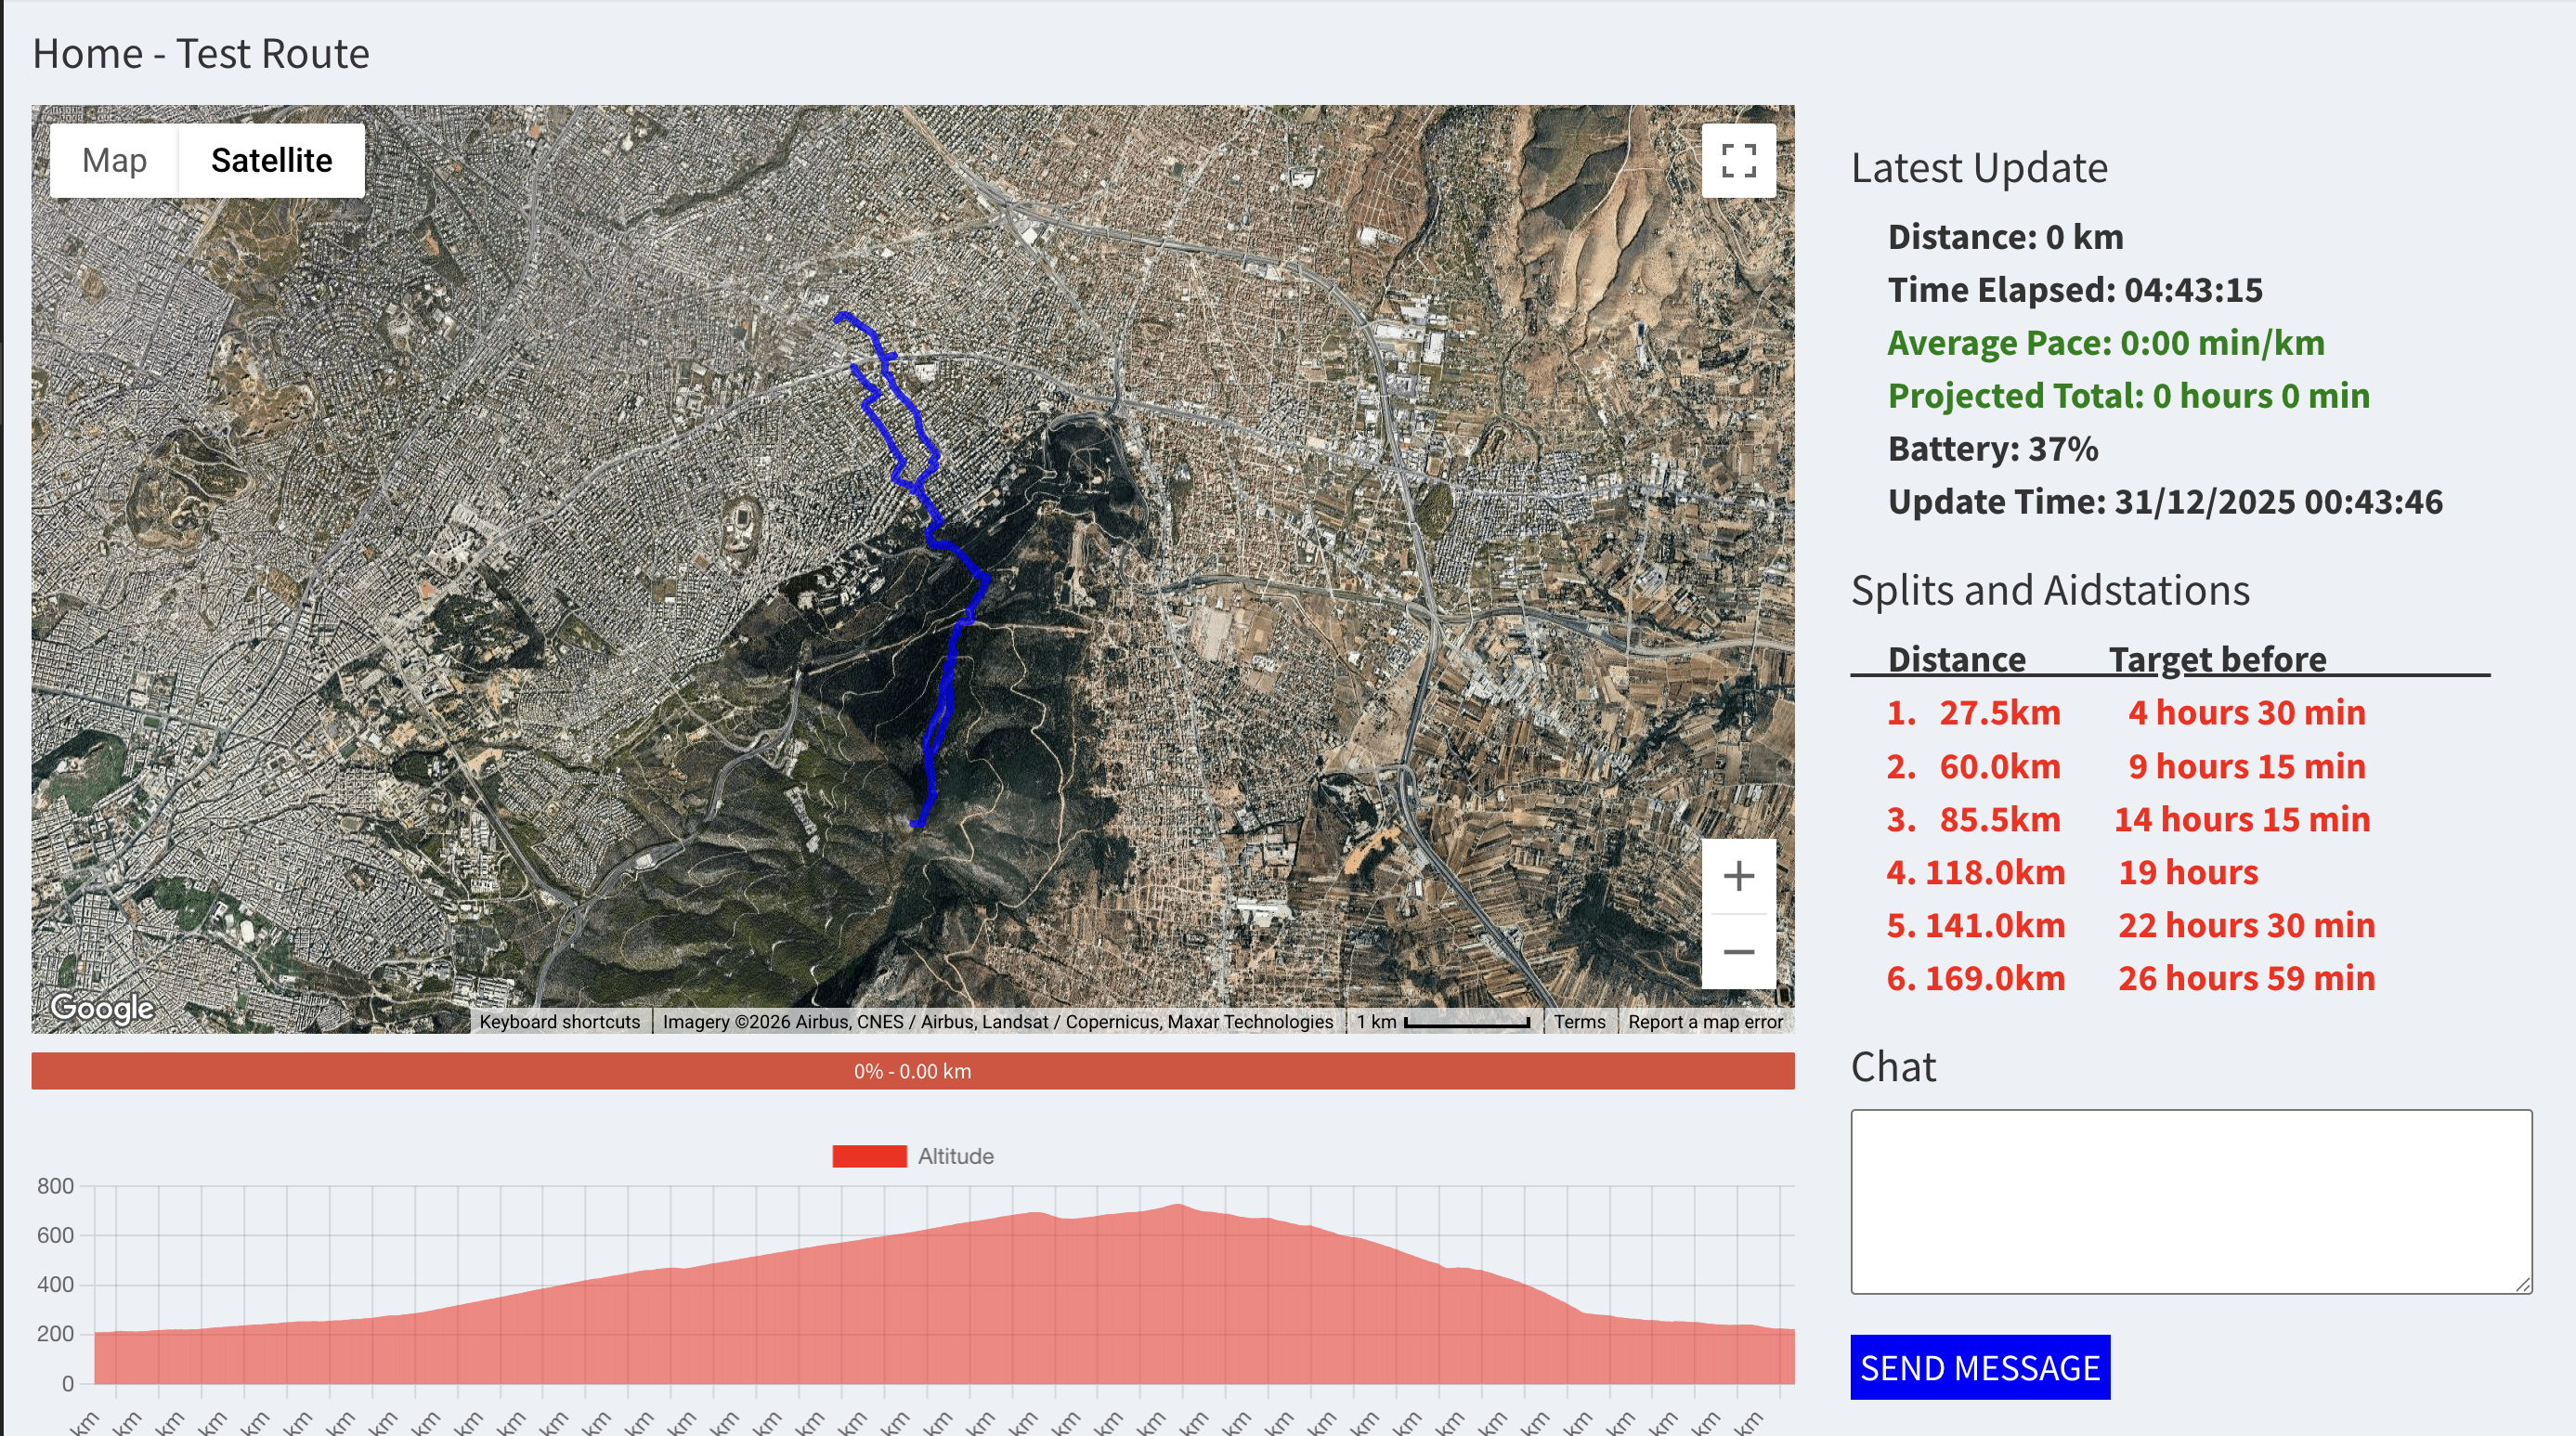This screenshot has width=2576, height=1436.
Task: Zoom in the map with plus icon
Action: click(x=1738, y=876)
